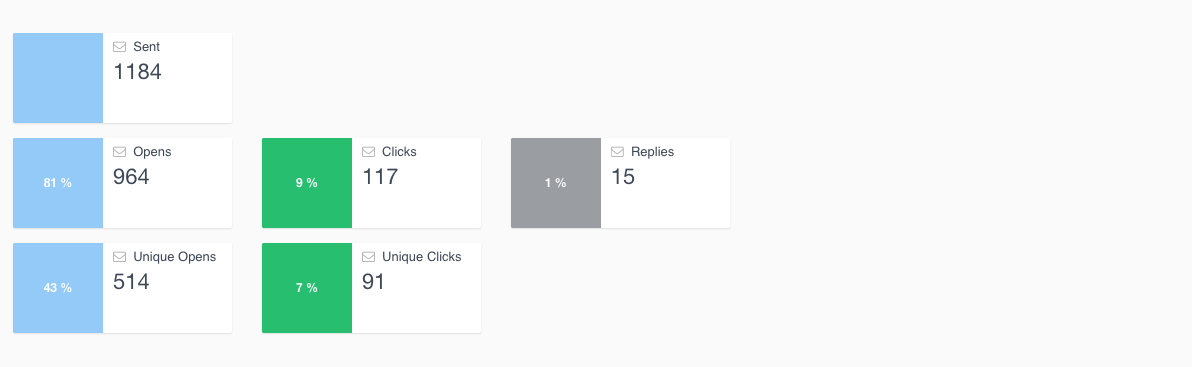
Task: Open the Replies count 15
Action: point(623,177)
